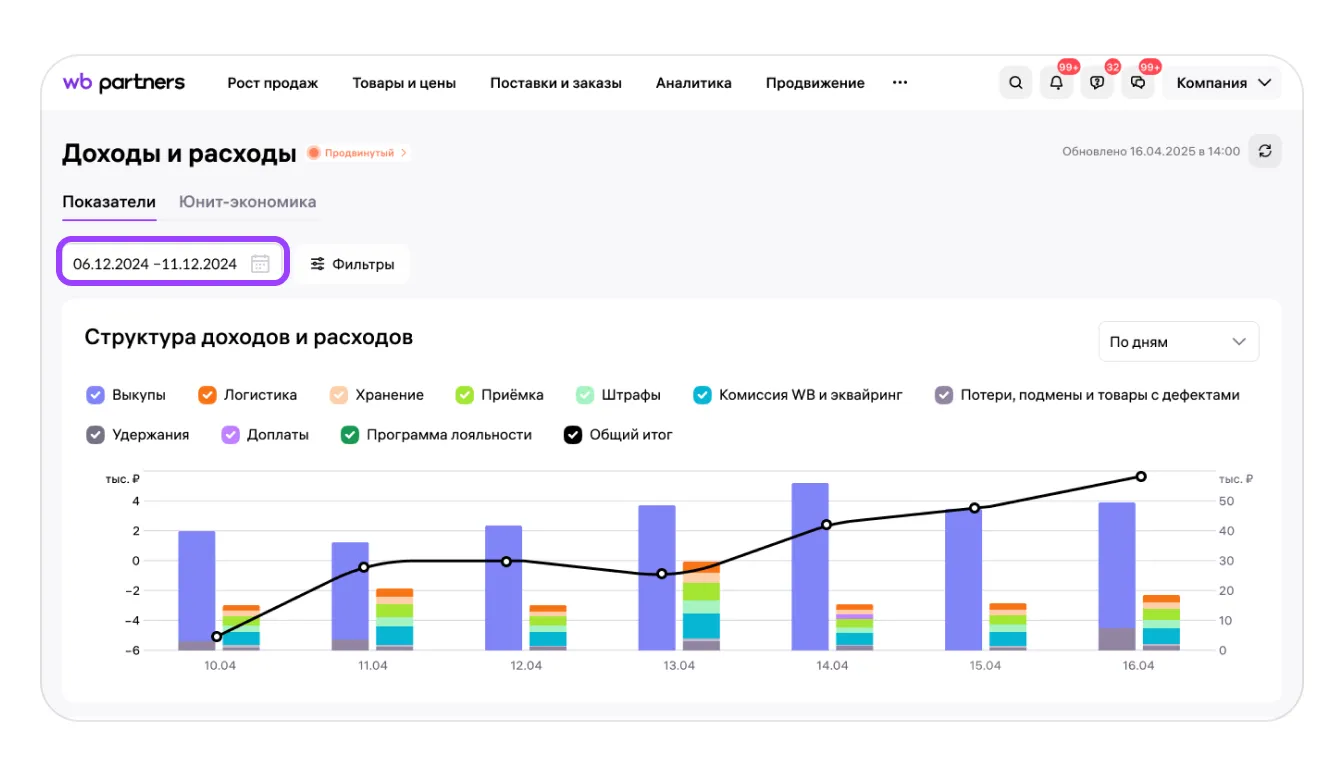Open the Рост продаж menu item
Image resolution: width=1344 pixels, height=776 pixels.
click(272, 83)
